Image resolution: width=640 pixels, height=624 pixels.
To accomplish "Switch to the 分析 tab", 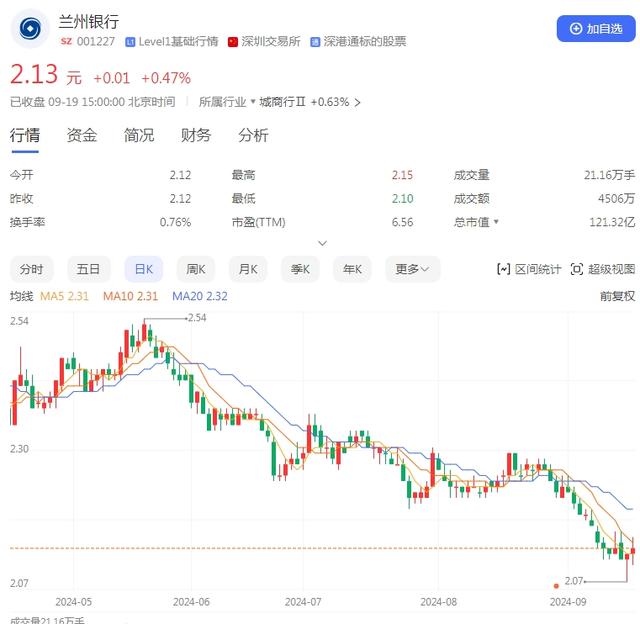I will pyautogui.click(x=253, y=135).
